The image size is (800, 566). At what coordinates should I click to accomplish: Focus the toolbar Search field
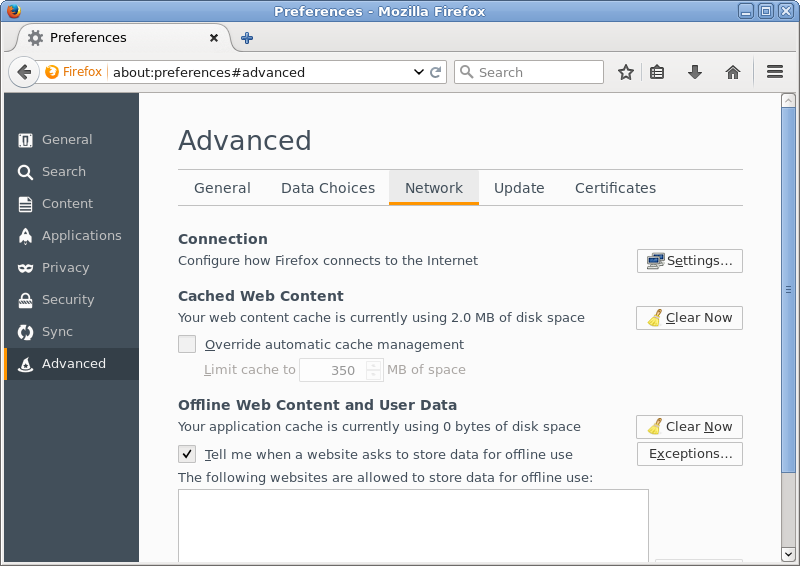pyautogui.click(x=529, y=72)
